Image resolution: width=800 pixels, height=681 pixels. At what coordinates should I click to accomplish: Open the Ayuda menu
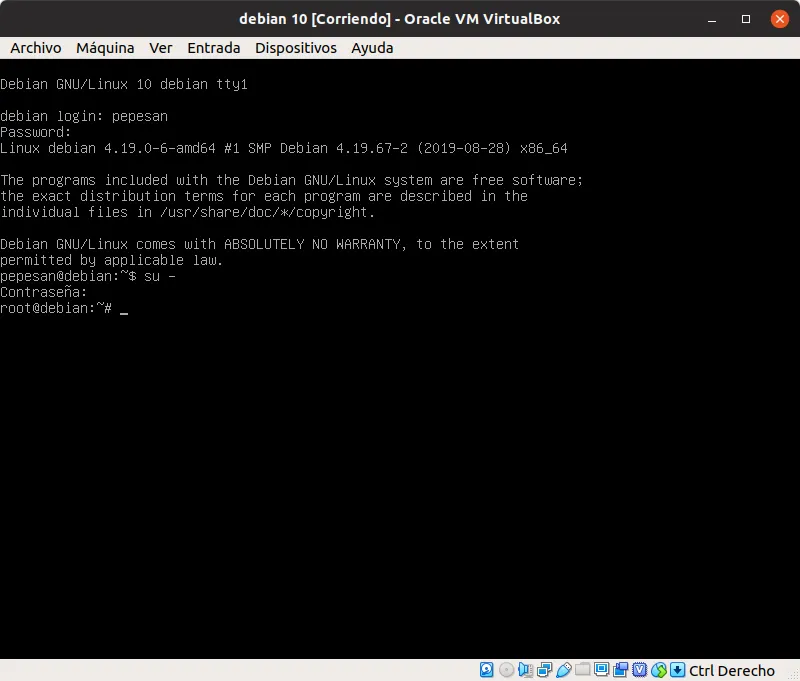pyautogui.click(x=372, y=48)
